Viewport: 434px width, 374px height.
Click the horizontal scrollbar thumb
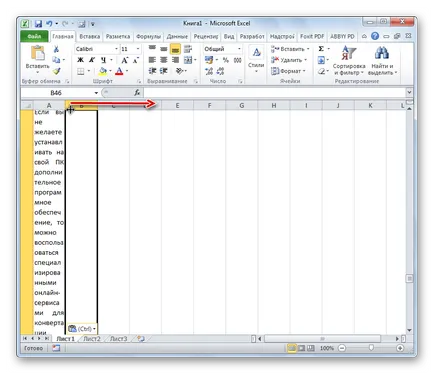click(322, 339)
